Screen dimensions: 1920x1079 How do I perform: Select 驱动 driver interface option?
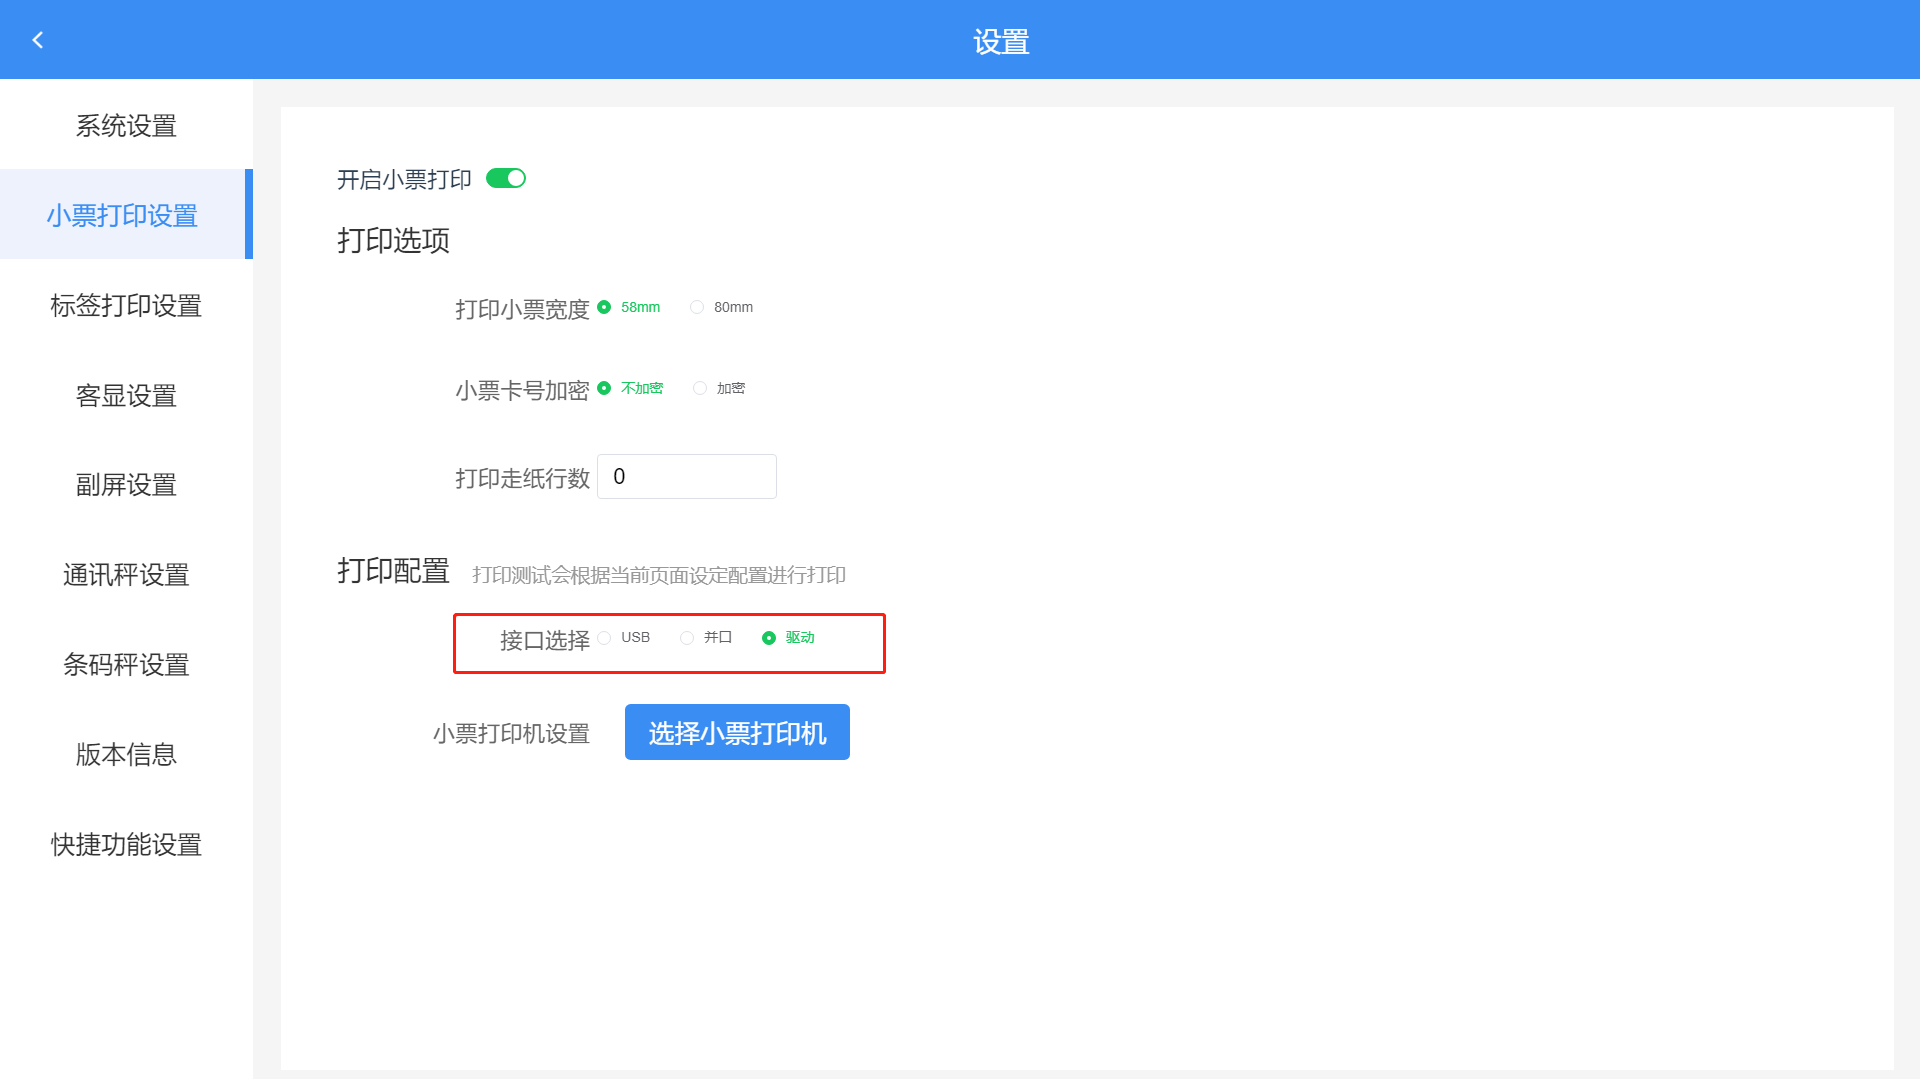[x=769, y=638]
